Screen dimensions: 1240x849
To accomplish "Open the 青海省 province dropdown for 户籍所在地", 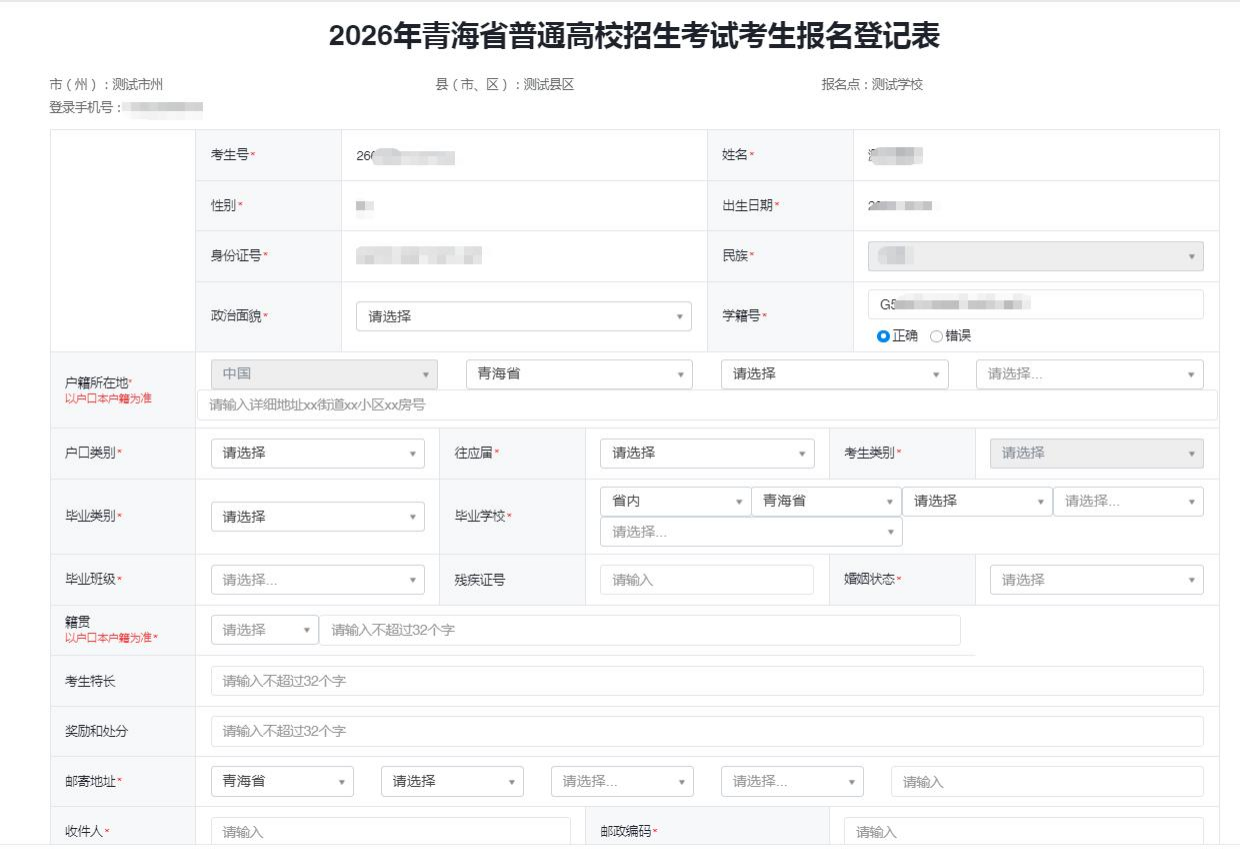I will pyautogui.click(x=579, y=374).
